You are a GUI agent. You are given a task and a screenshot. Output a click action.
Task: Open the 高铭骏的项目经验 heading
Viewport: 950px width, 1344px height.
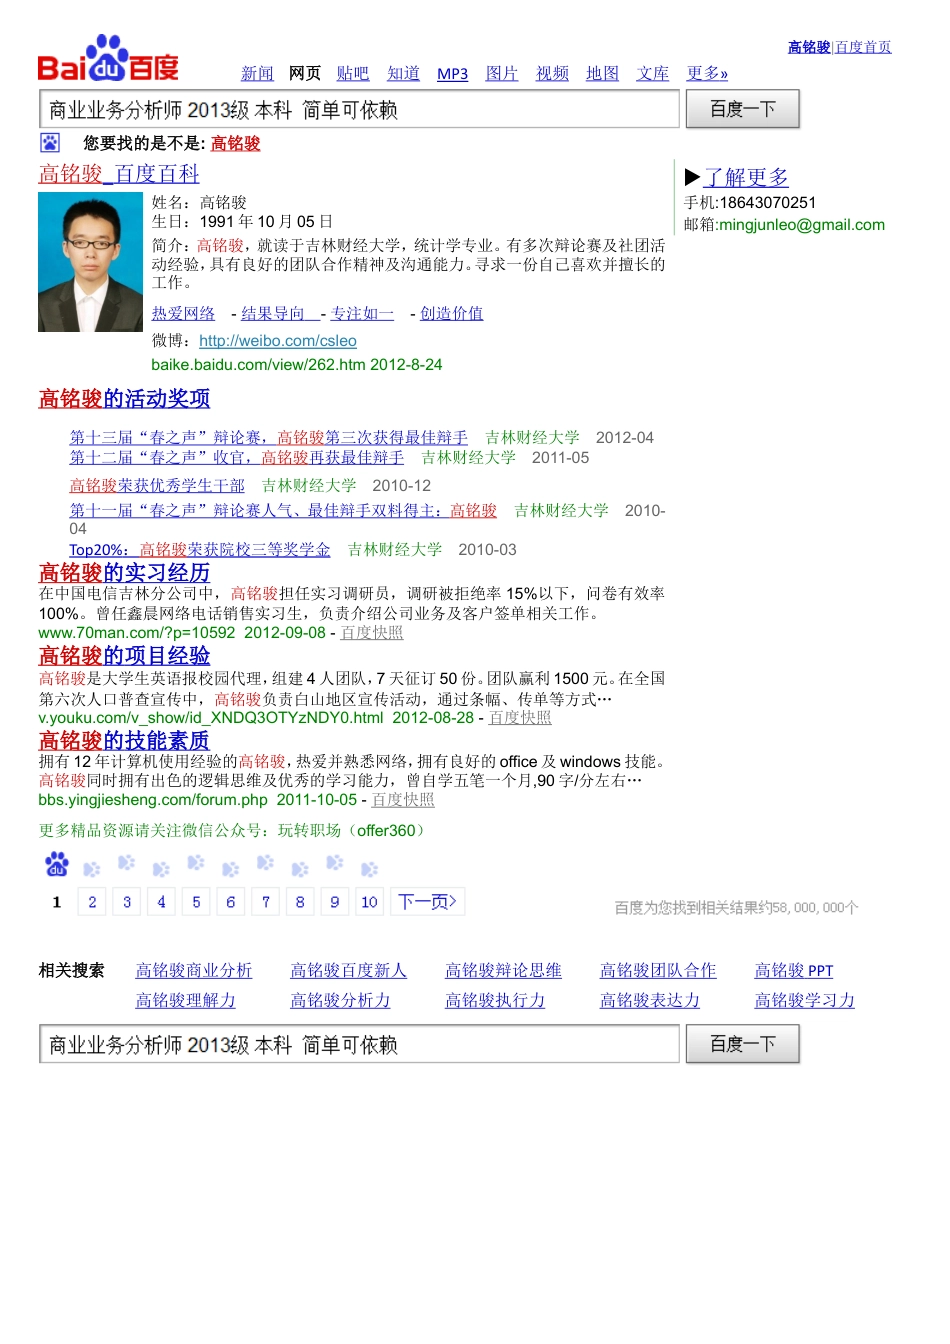coord(124,655)
